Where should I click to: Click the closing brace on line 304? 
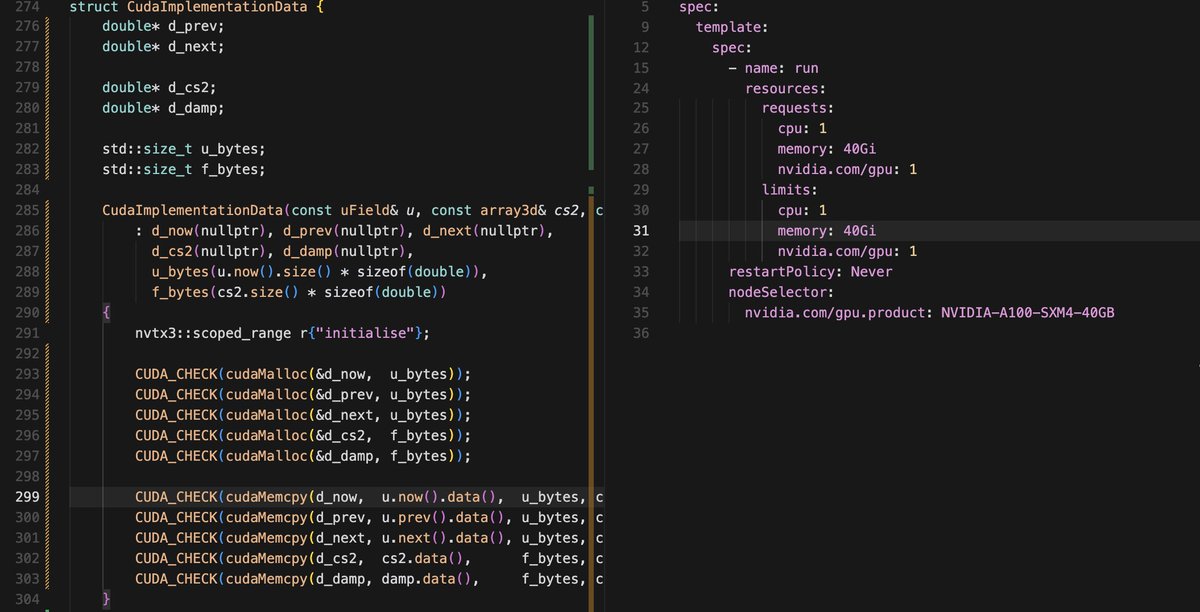pyautogui.click(x=106, y=600)
